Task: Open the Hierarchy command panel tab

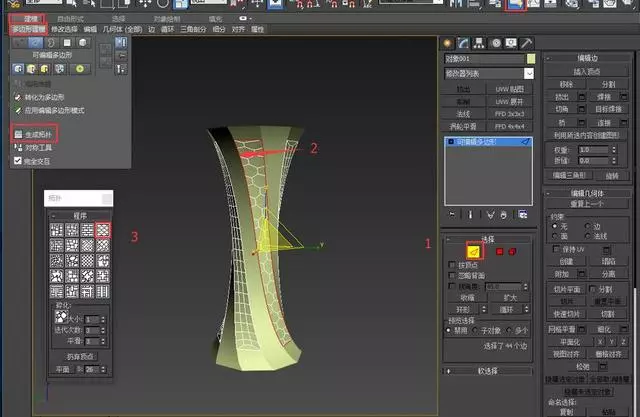Action: [x=478, y=43]
